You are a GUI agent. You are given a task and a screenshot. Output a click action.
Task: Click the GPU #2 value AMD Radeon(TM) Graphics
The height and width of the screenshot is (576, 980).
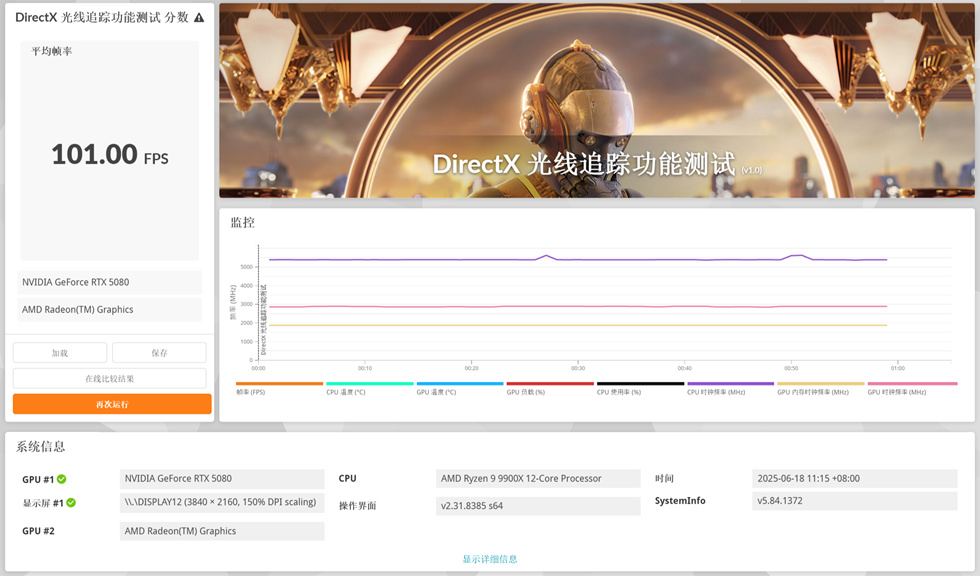(222, 531)
